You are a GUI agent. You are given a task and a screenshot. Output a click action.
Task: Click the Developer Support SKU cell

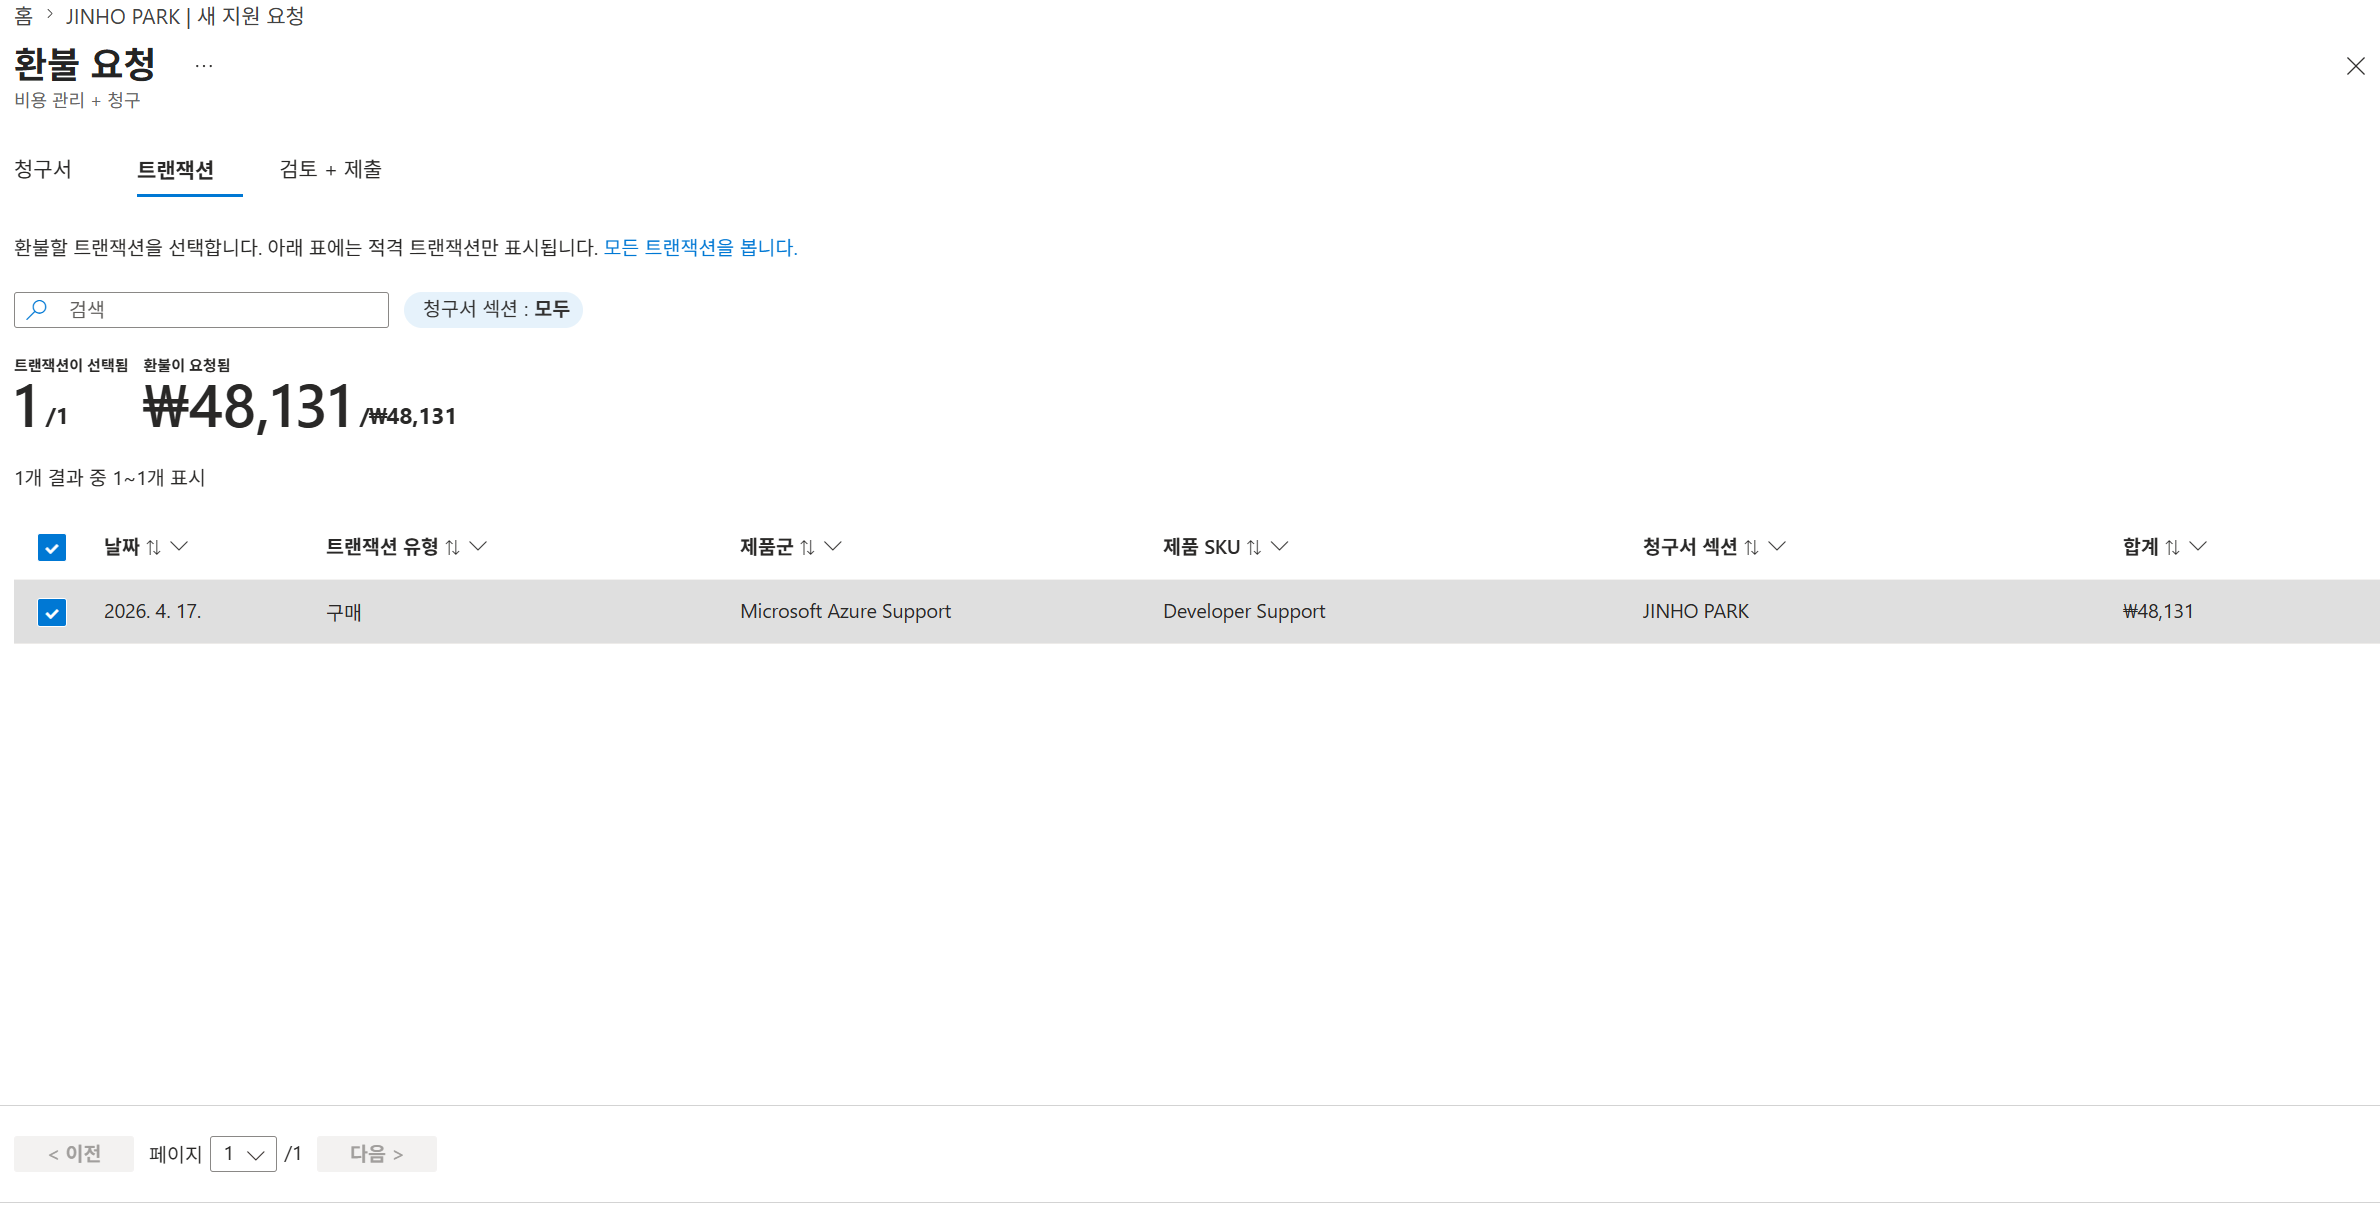(1244, 611)
